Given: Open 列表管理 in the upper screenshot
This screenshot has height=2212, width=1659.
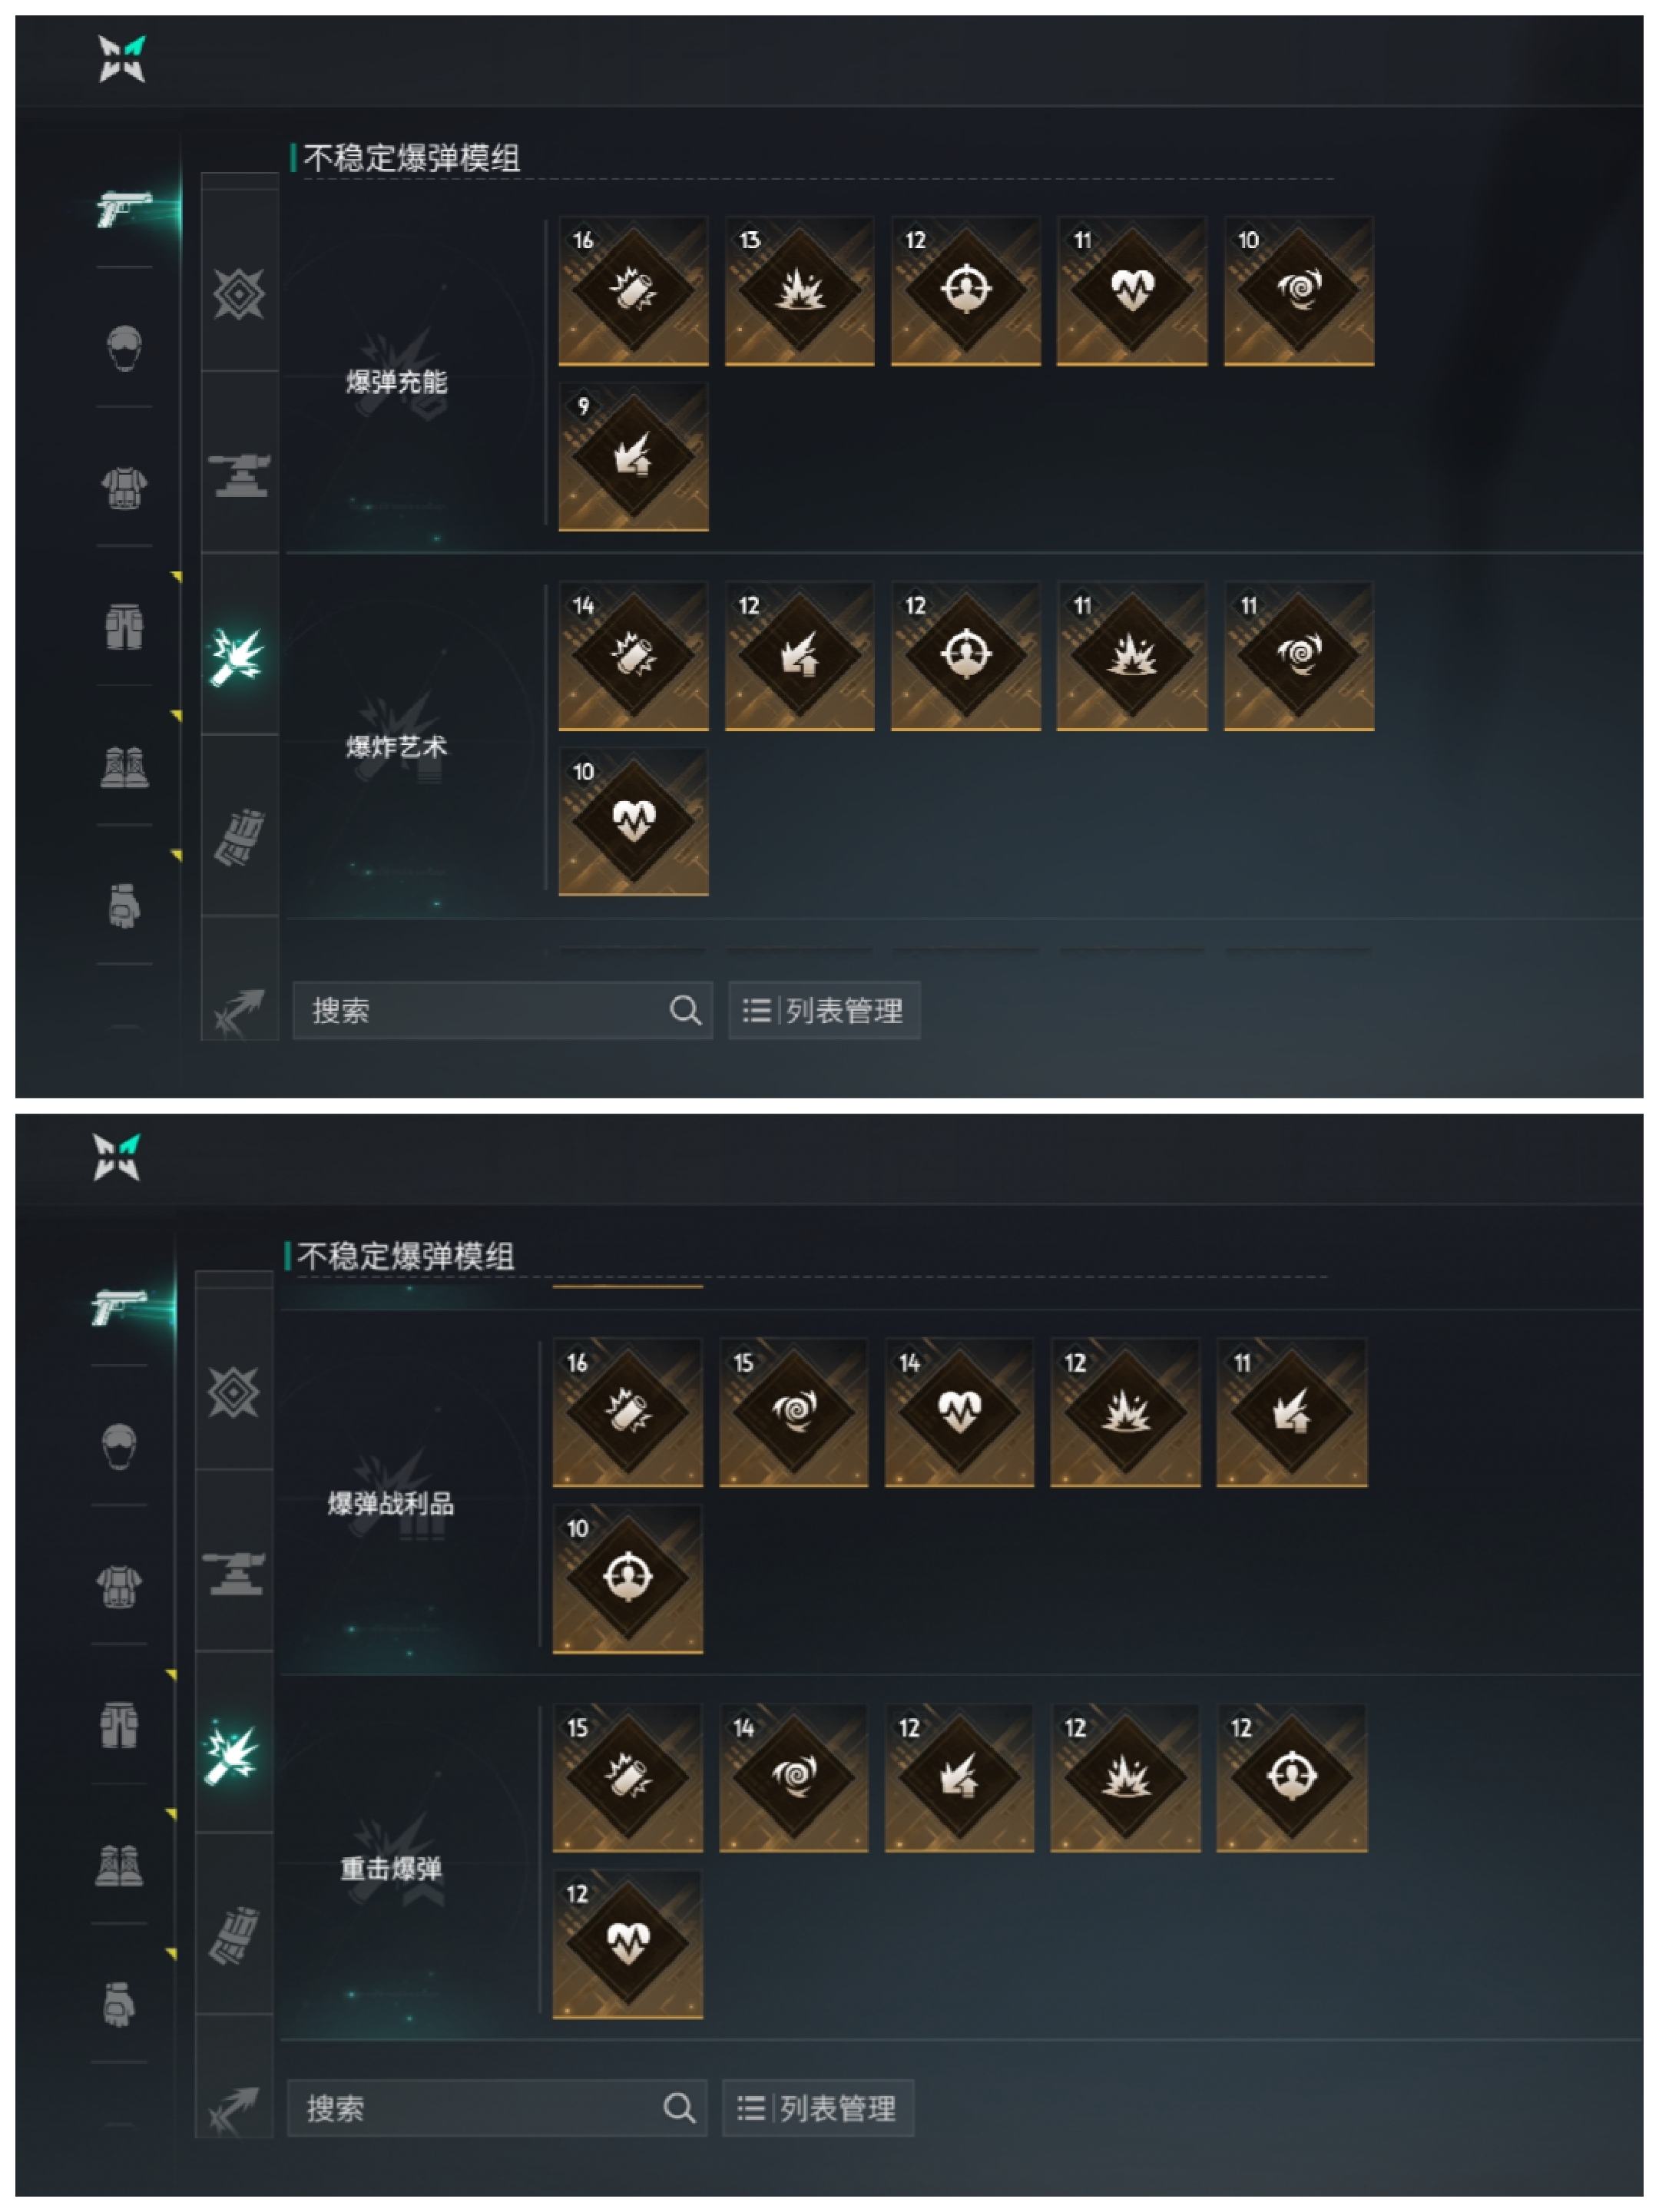Looking at the screenshot, I should (x=824, y=1010).
